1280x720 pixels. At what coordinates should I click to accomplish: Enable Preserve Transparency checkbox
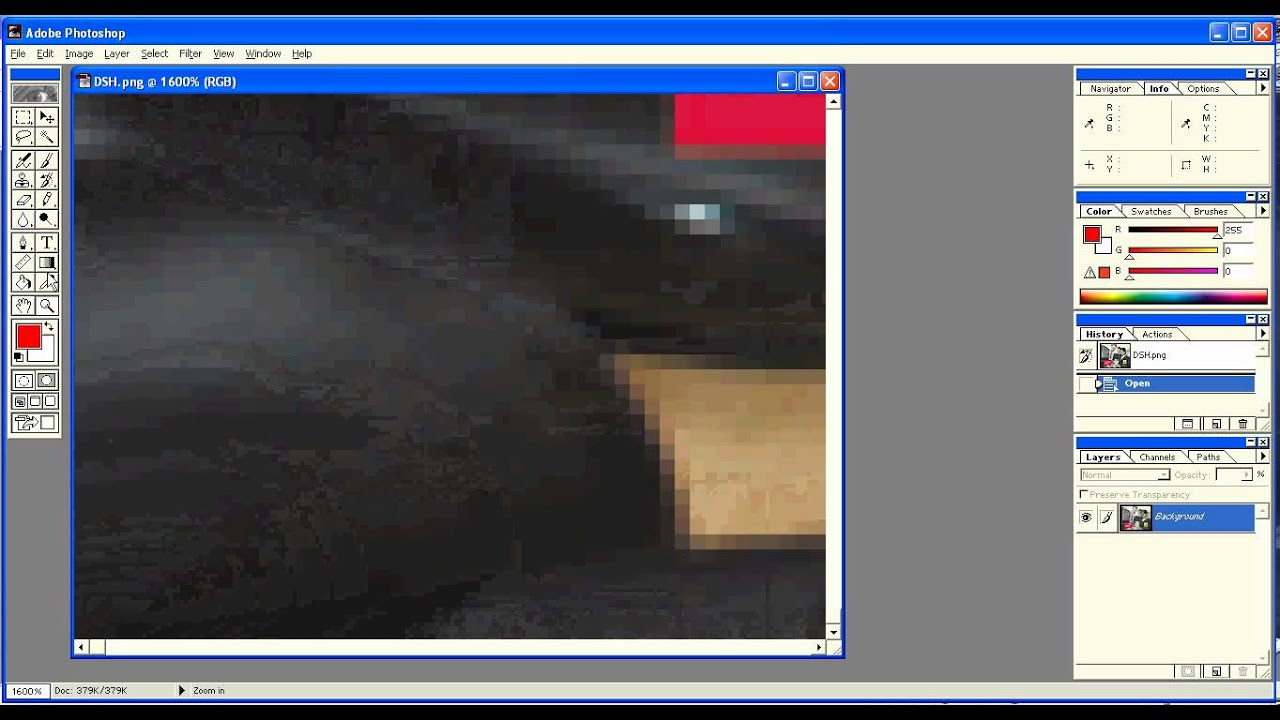(x=1084, y=495)
